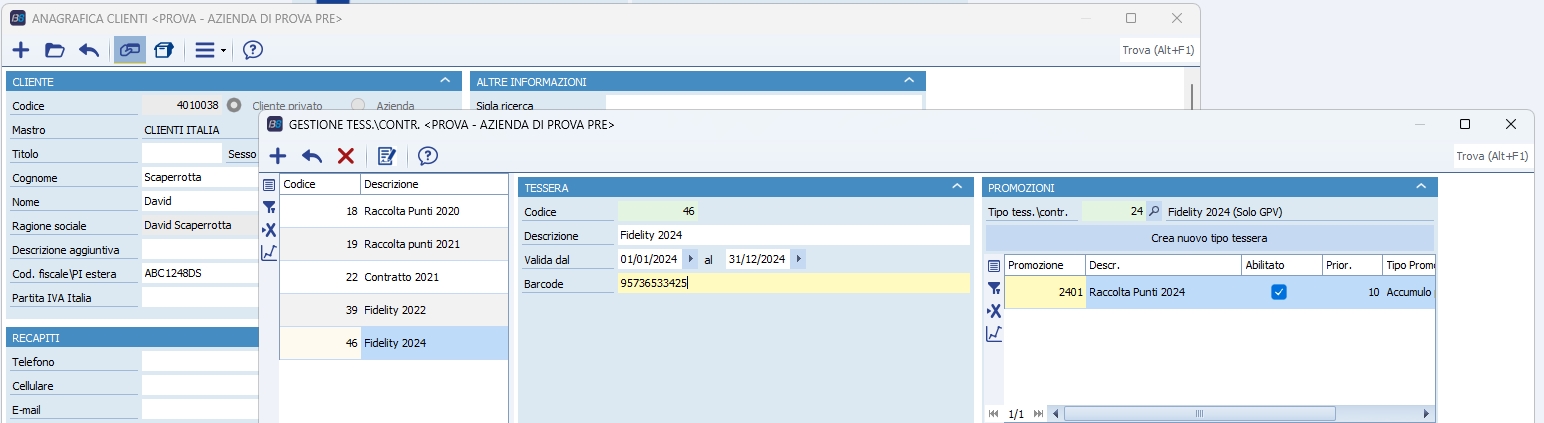This screenshot has width=1544, height=423.
Task: Click the Descrizione column header in tessera list
Action: click(x=434, y=184)
